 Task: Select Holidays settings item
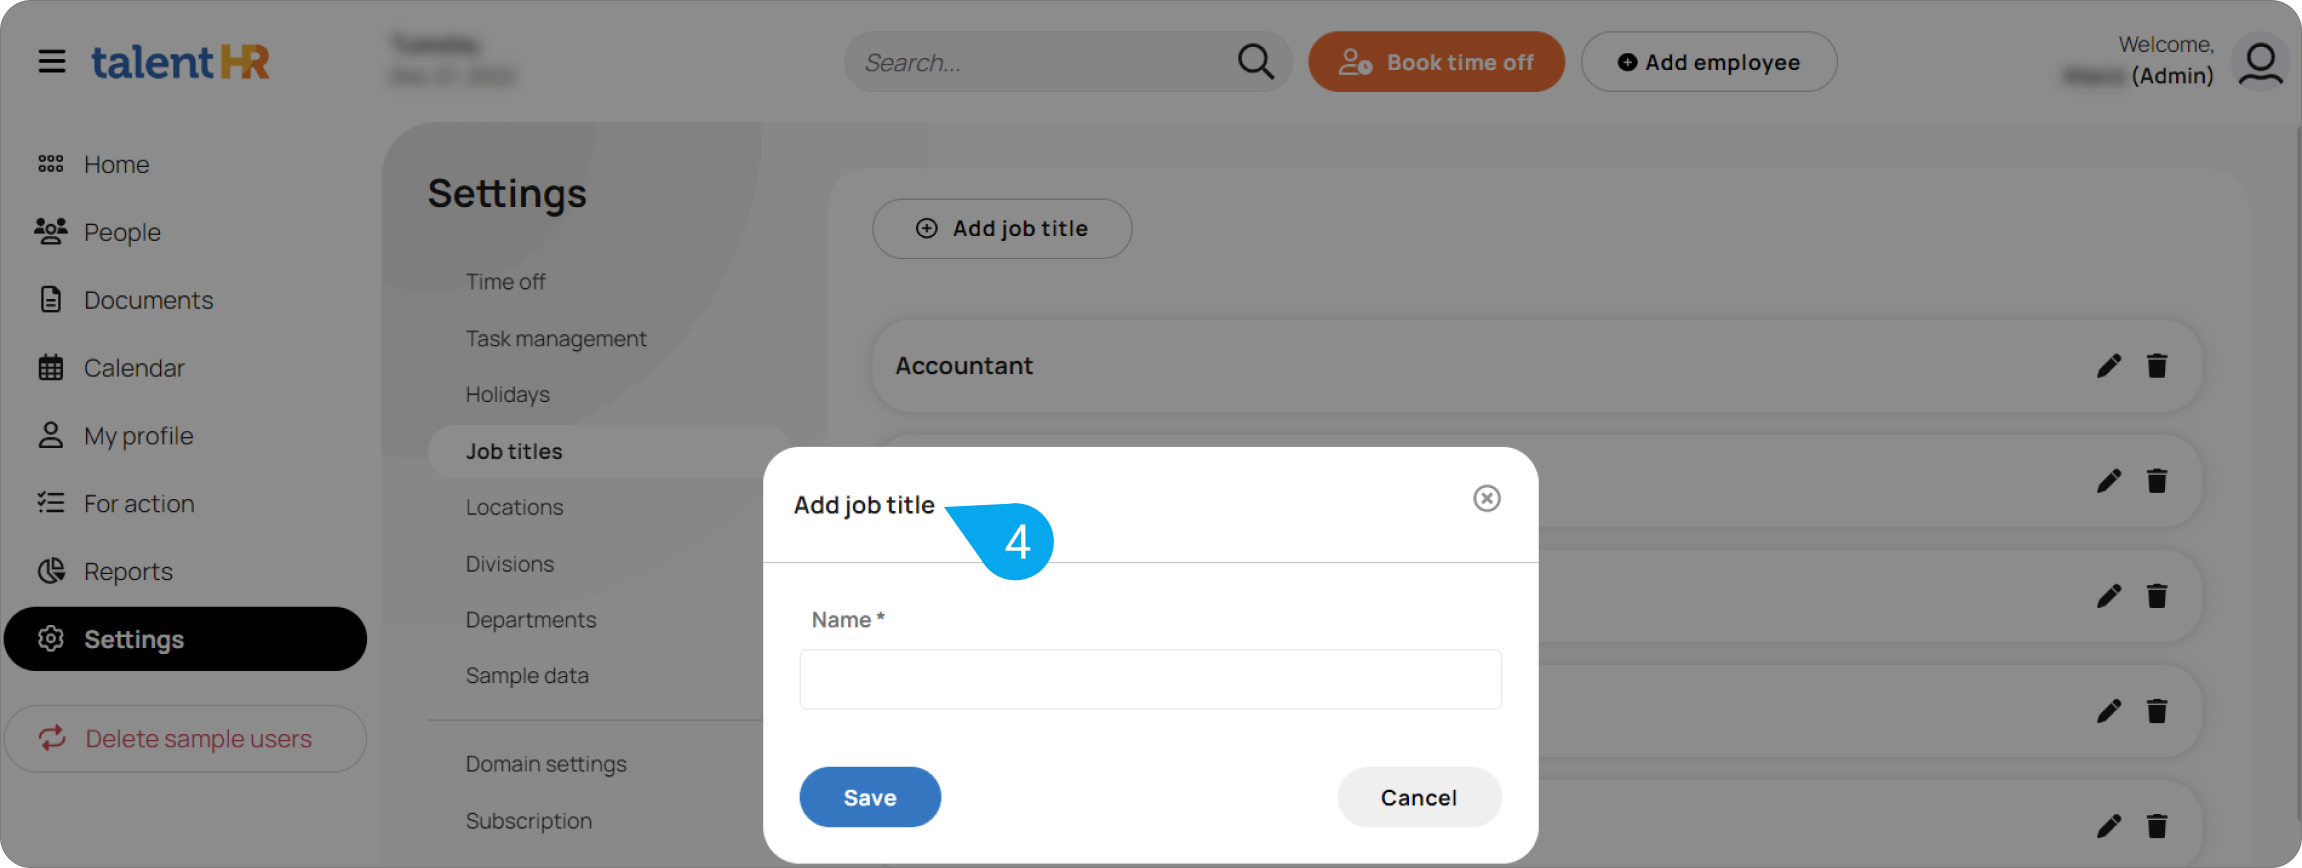click(507, 394)
